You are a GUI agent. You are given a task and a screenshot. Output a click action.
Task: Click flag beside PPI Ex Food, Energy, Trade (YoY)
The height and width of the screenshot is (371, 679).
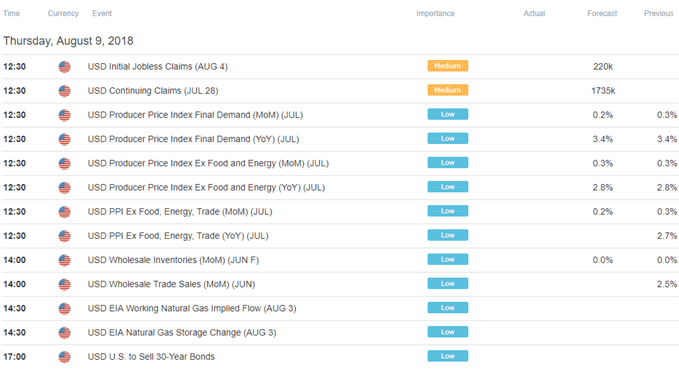(65, 236)
